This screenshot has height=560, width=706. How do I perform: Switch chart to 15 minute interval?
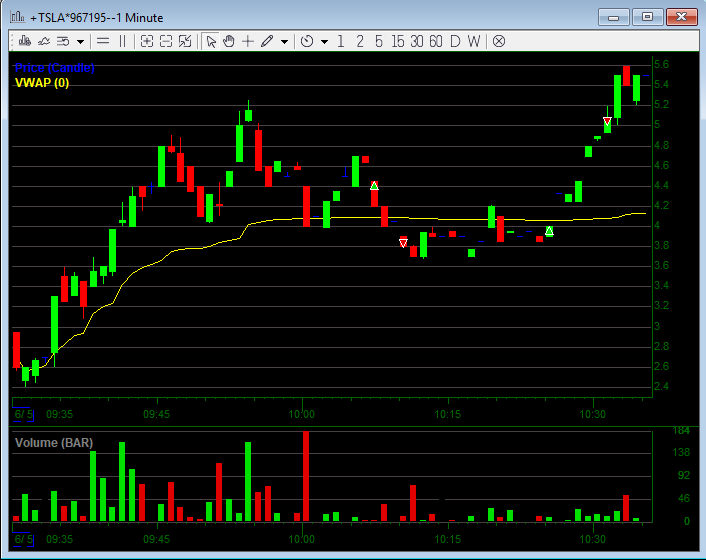click(398, 41)
